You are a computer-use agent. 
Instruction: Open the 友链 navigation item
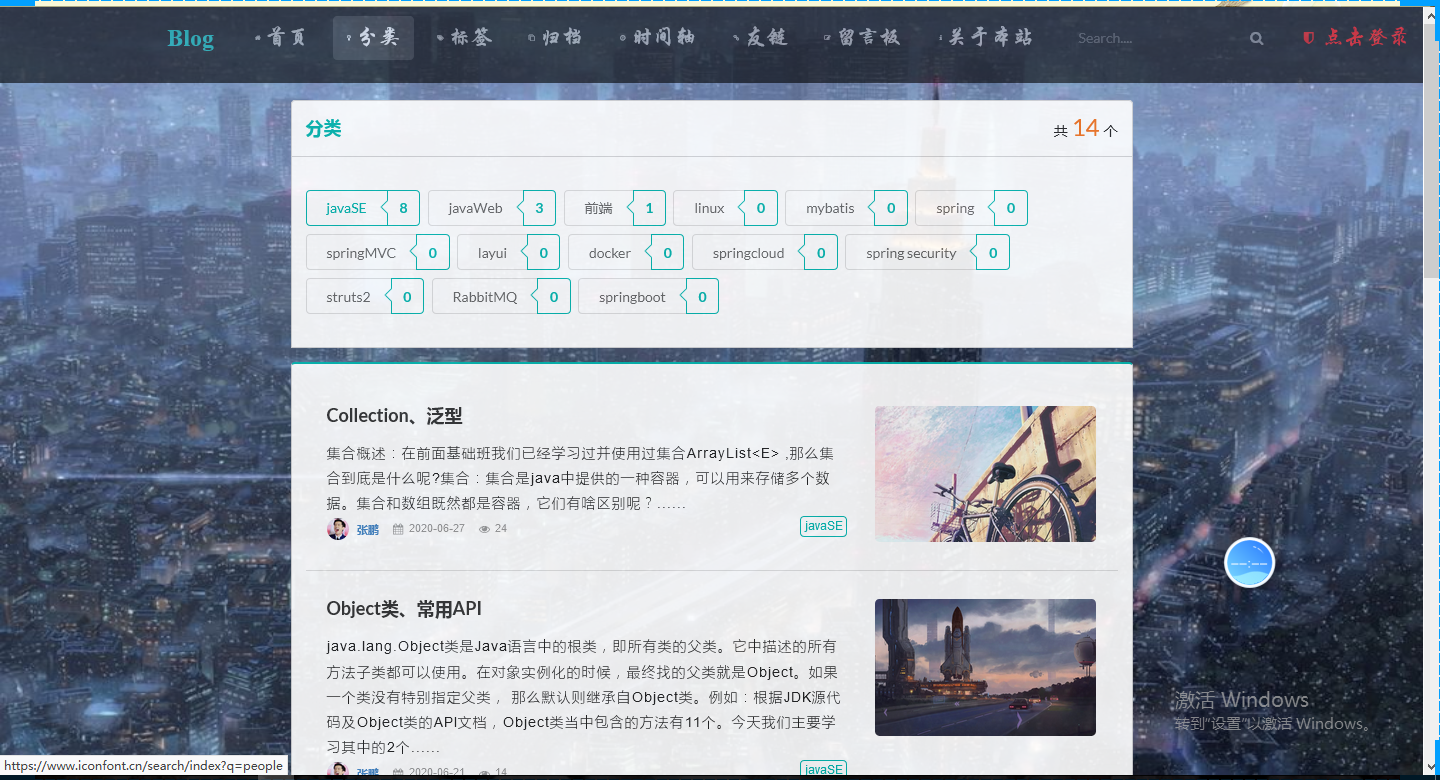click(x=761, y=38)
